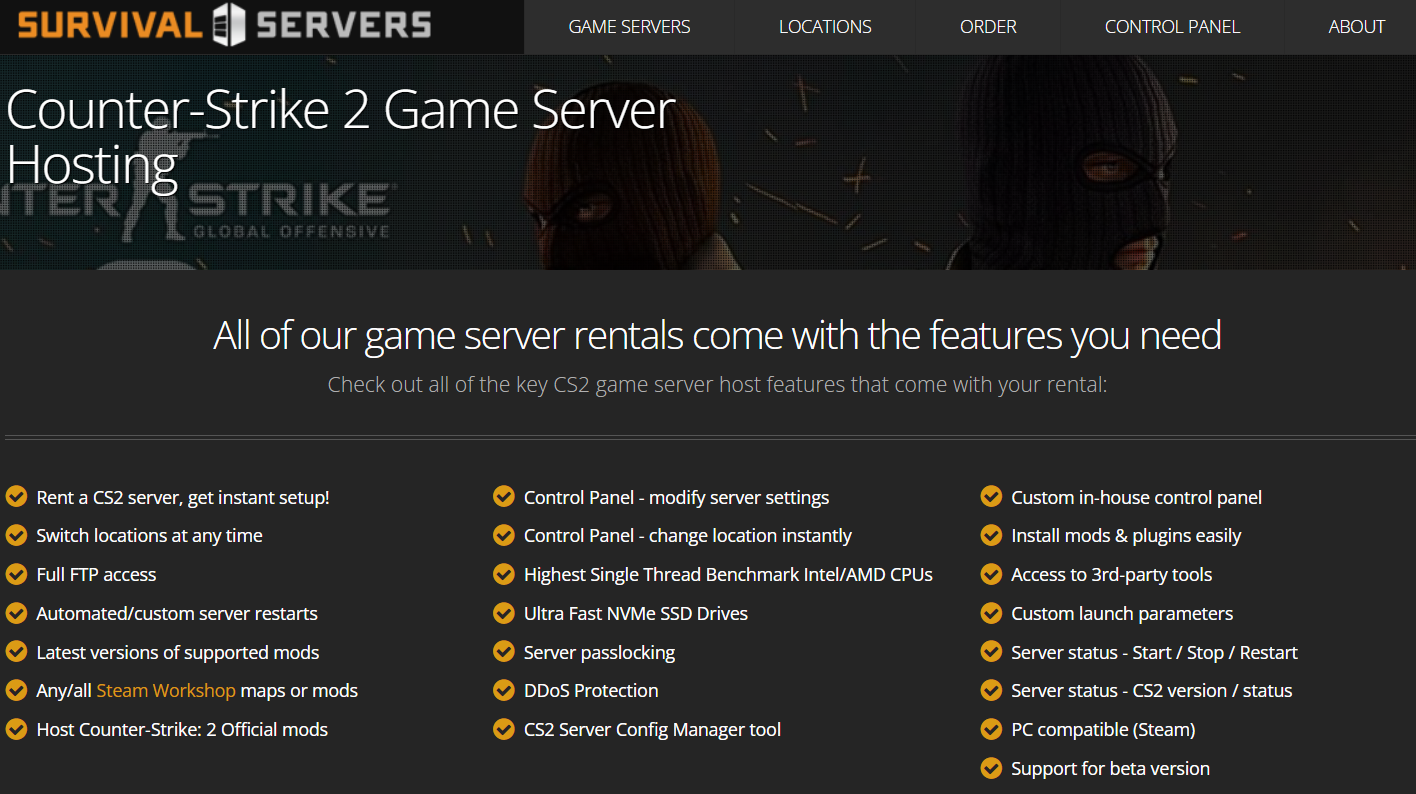
Task: Click checkmark beside 'Support for beta version'
Action: [x=991, y=768]
